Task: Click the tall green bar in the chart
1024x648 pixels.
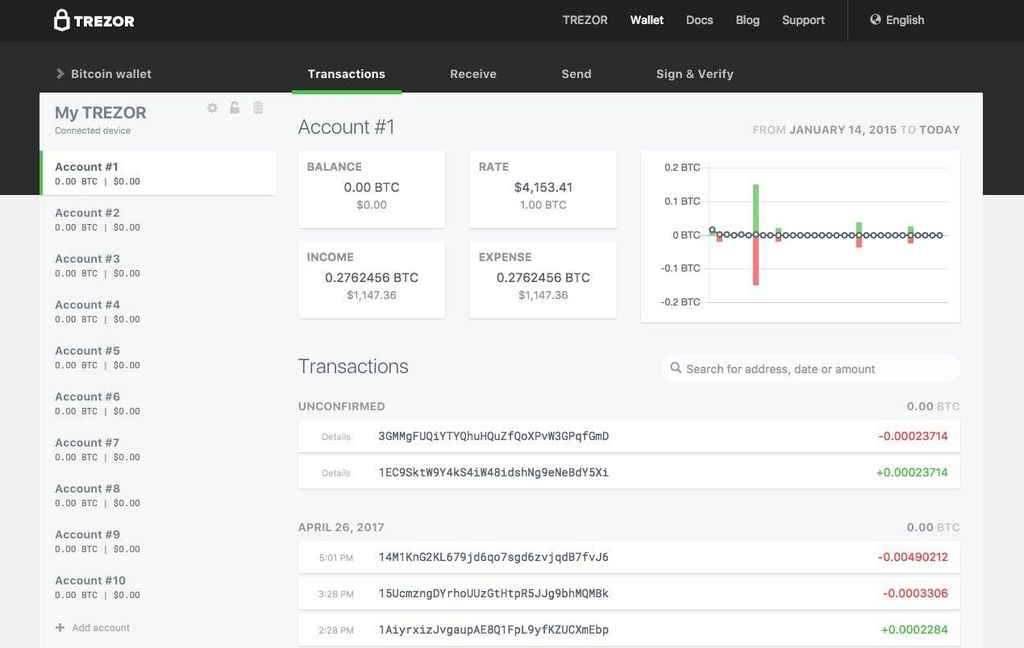Action: tap(756, 209)
